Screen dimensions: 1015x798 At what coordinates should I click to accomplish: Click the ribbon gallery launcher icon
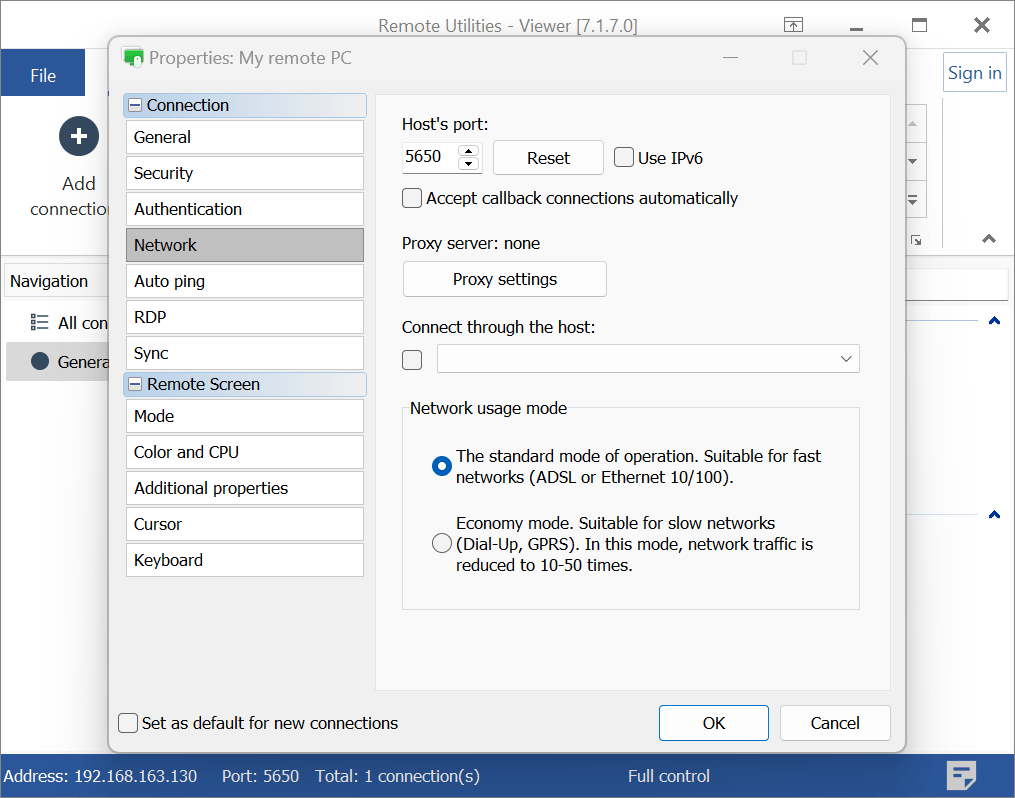click(916, 240)
